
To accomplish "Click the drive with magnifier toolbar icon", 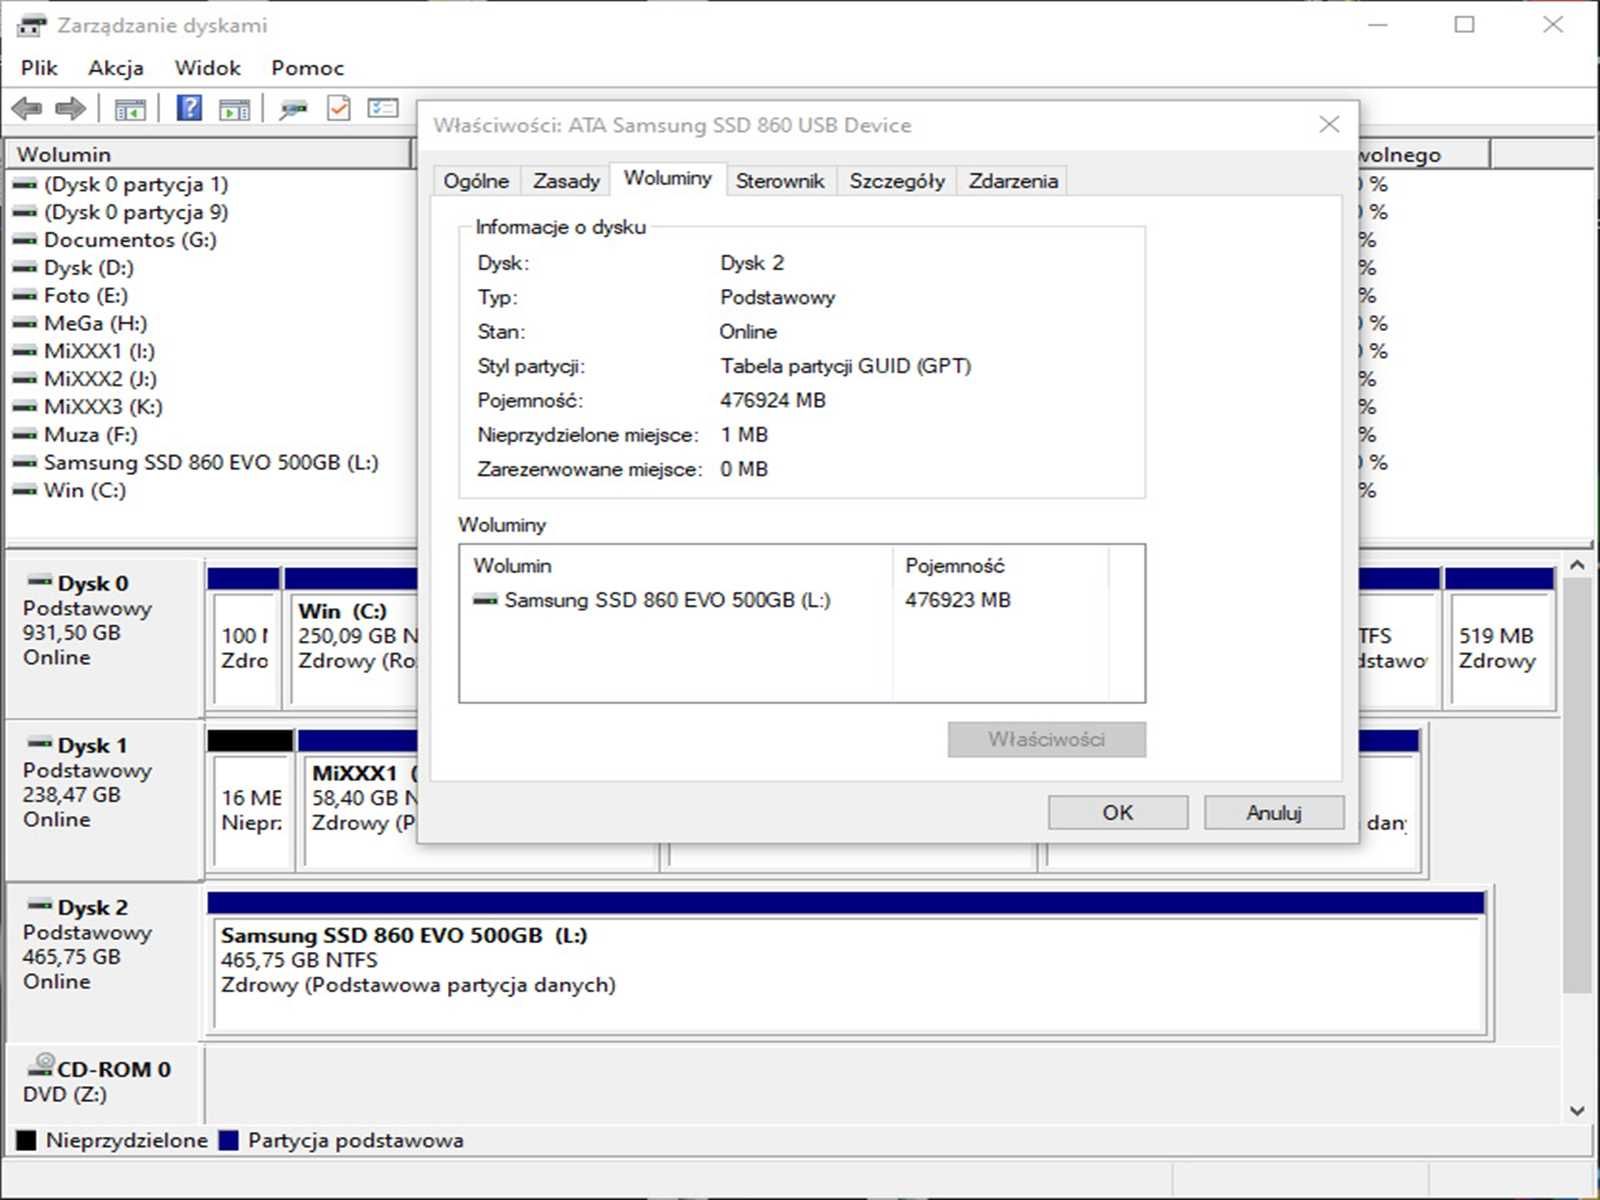I will [x=293, y=109].
